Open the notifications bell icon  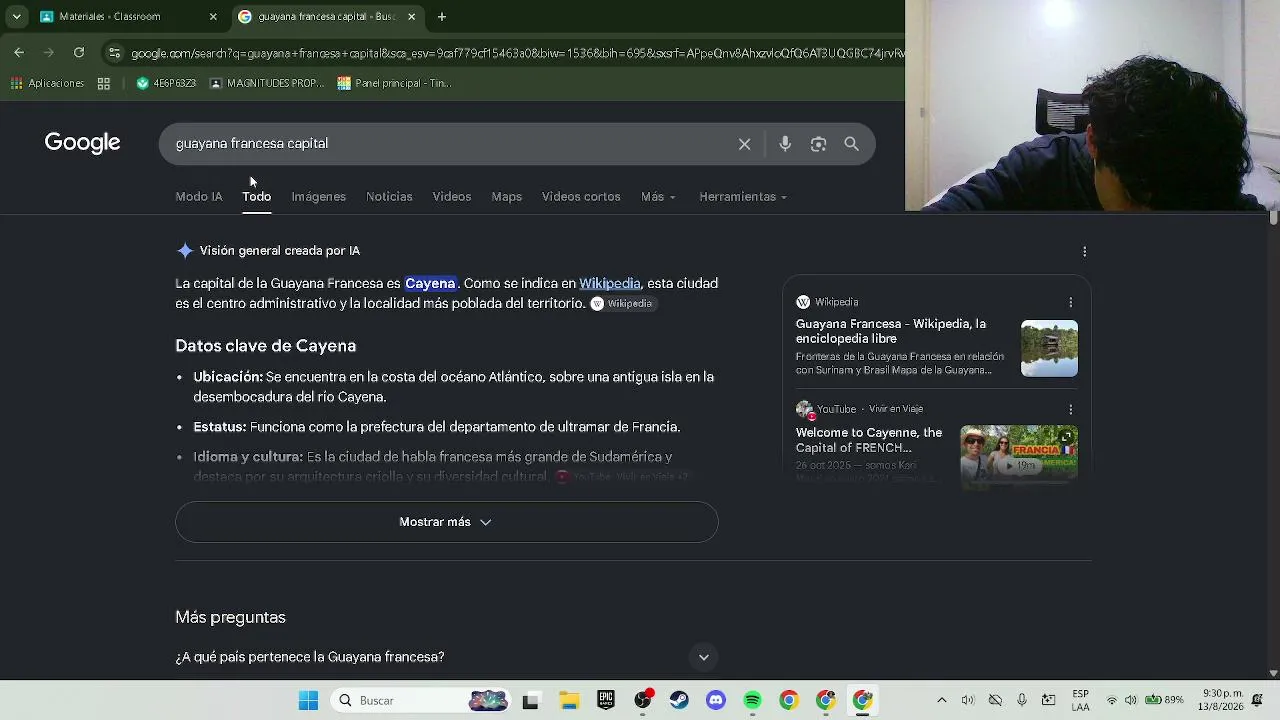[x=1257, y=701]
